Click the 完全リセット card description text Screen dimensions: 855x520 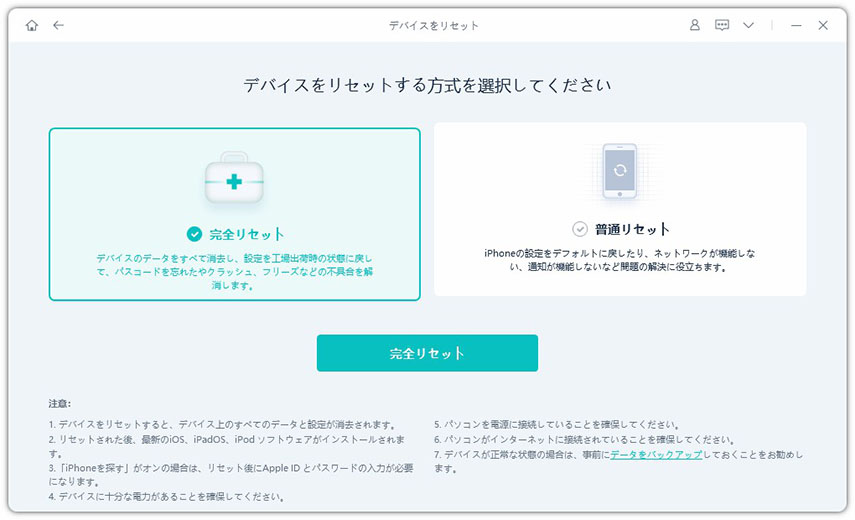pyautogui.click(x=234, y=271)
